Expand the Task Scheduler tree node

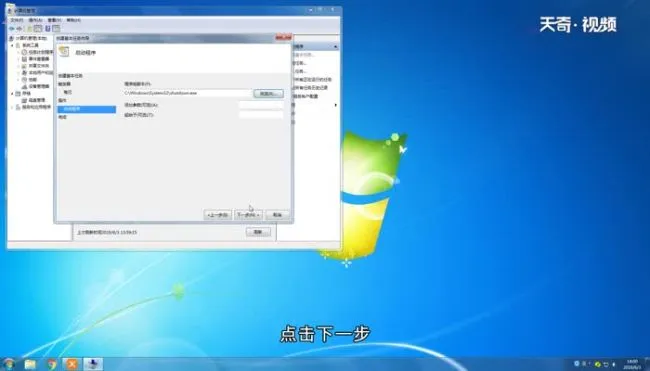pos(18,52)
